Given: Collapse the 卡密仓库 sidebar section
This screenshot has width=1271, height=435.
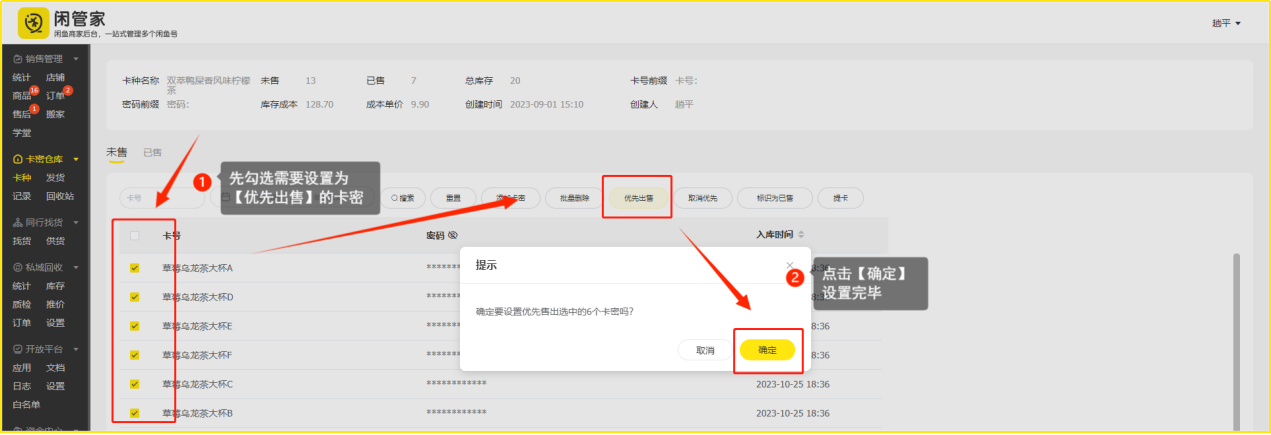Looking at the screenshot, I should [x=76, y=160].
